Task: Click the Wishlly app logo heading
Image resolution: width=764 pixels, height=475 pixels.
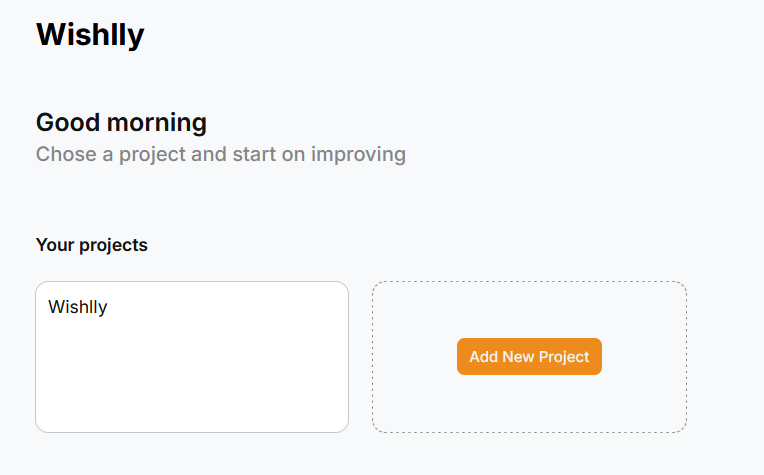Action: (x=90, y=34)
